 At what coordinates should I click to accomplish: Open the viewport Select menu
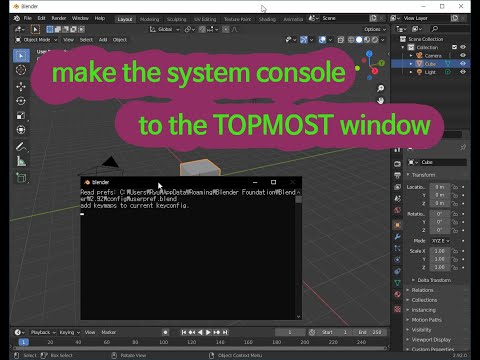pyautogui.click(x=86, y=40)
